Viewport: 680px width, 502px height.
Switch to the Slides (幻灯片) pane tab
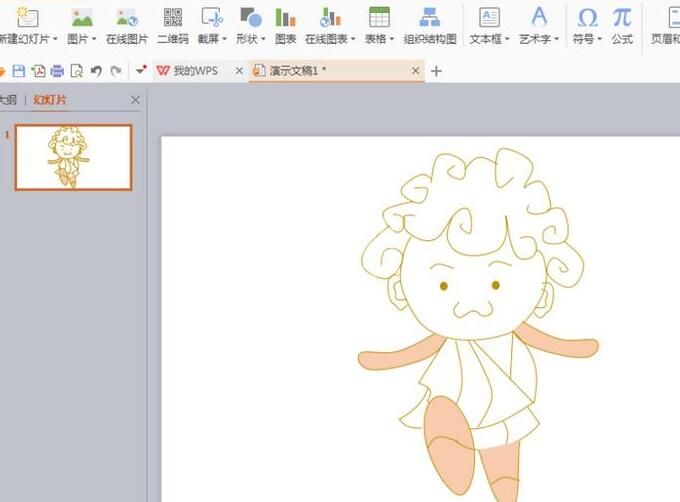pos(49,100)
